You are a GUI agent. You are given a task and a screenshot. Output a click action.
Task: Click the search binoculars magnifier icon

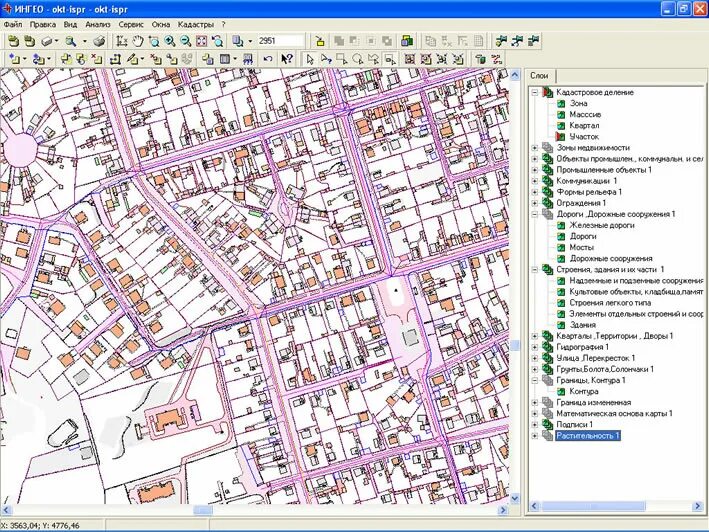[x=71, y=42]
